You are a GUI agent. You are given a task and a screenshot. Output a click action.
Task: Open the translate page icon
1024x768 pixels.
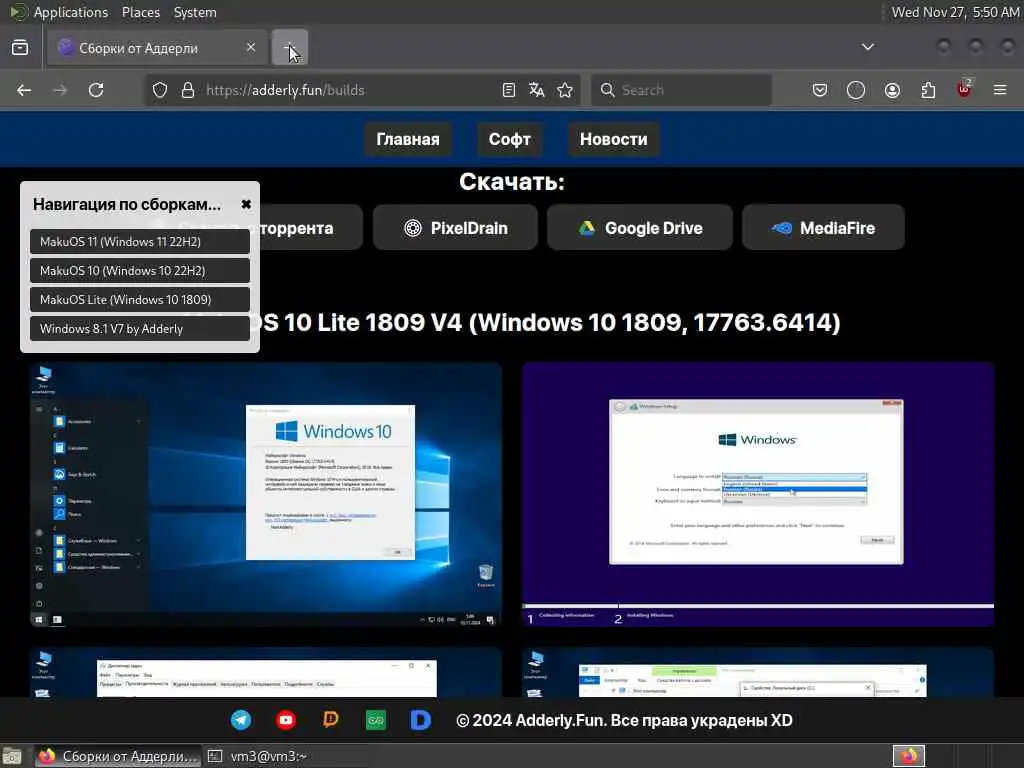click(x=537, y=90)
